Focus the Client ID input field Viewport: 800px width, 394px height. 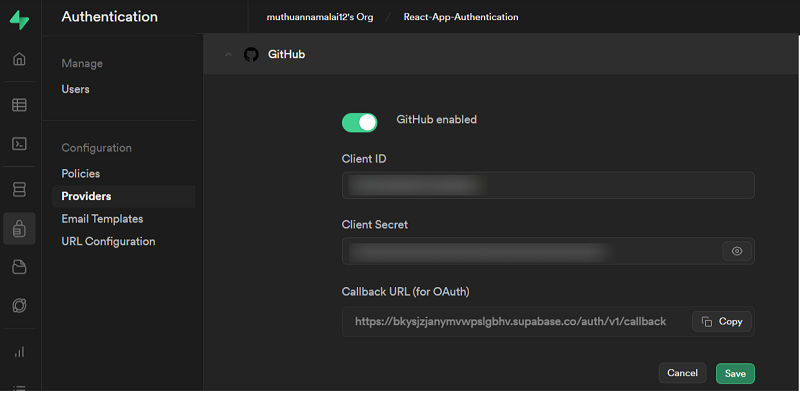[x=548, y=185]
